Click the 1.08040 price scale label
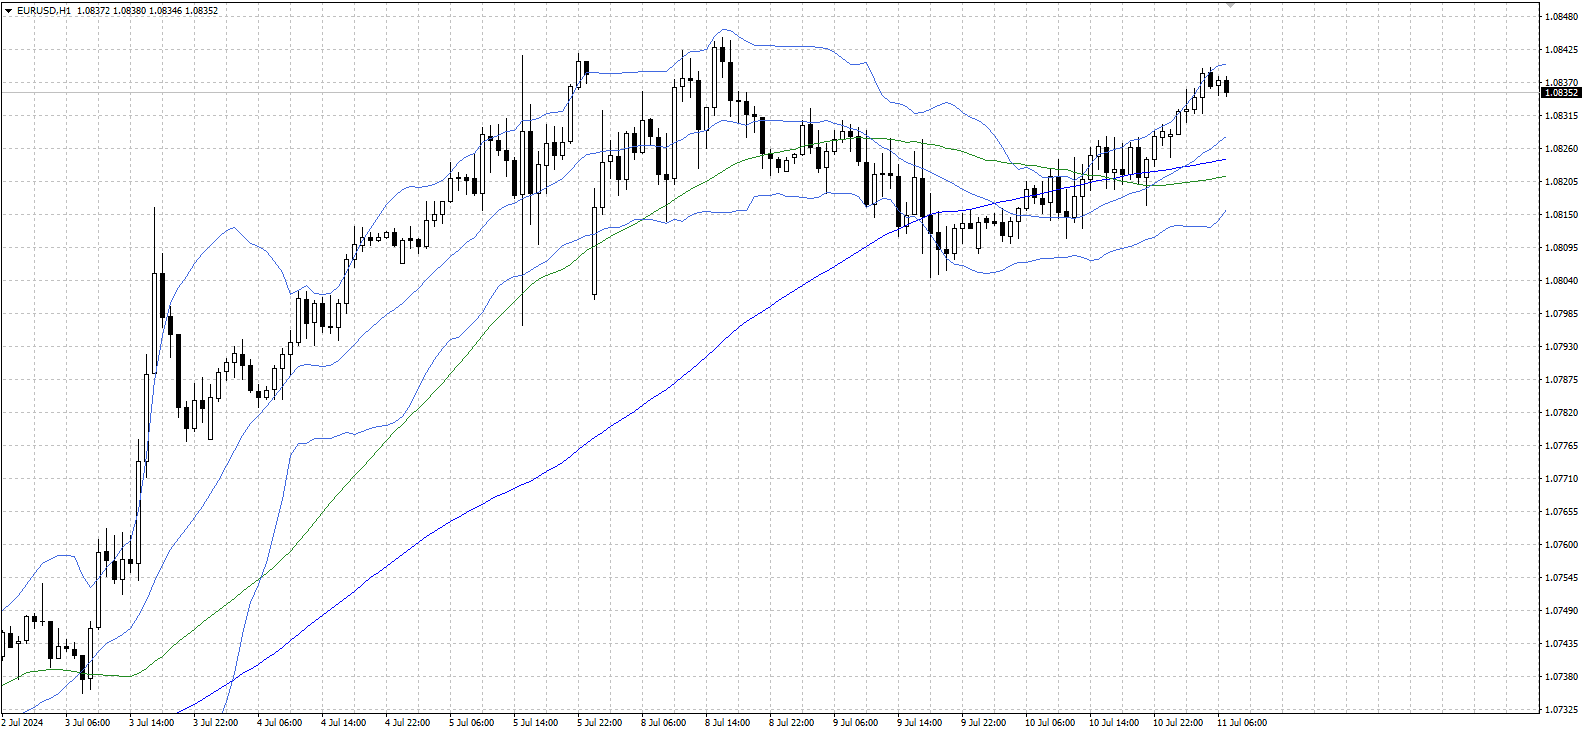 point(1562,280)
